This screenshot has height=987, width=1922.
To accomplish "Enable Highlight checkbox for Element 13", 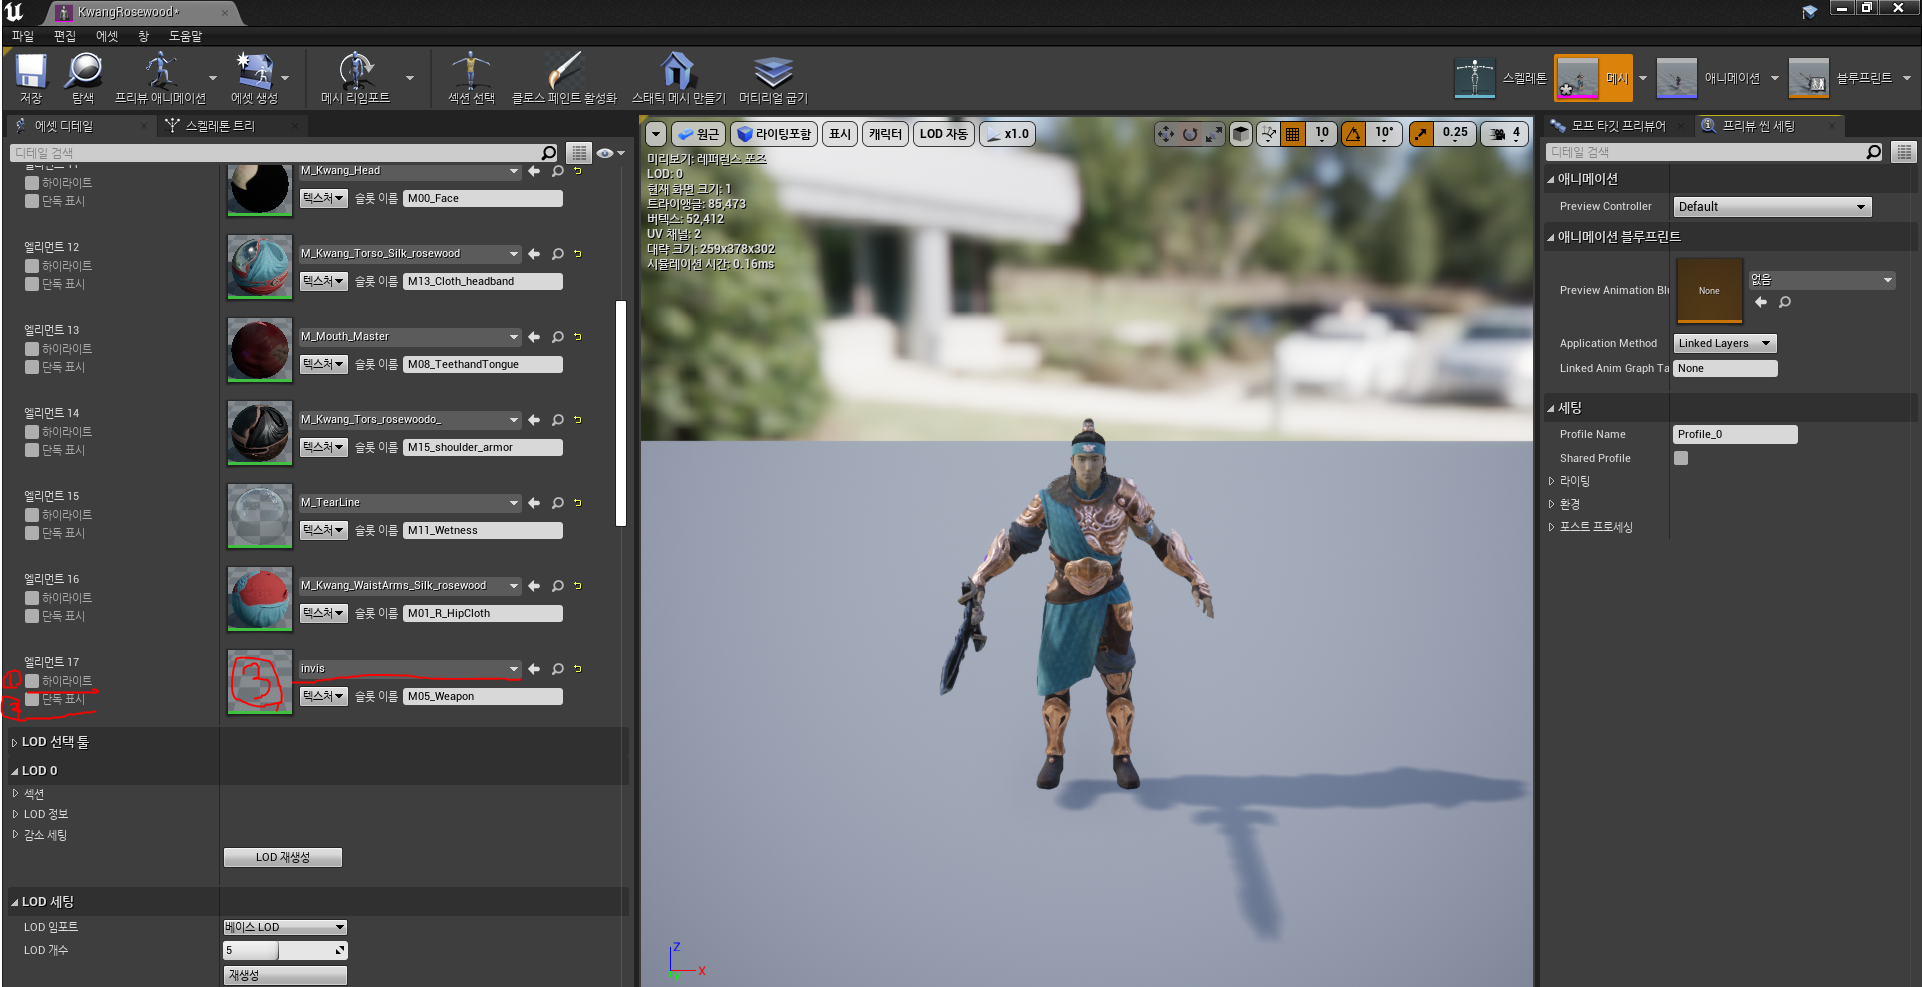I will click(x=32, y=349).
